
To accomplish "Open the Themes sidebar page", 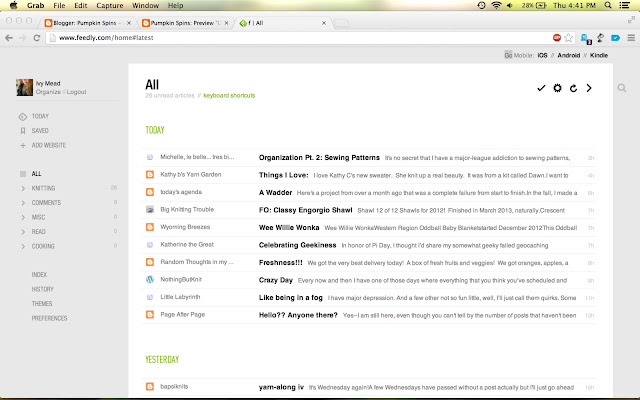I will click(42, 304).
